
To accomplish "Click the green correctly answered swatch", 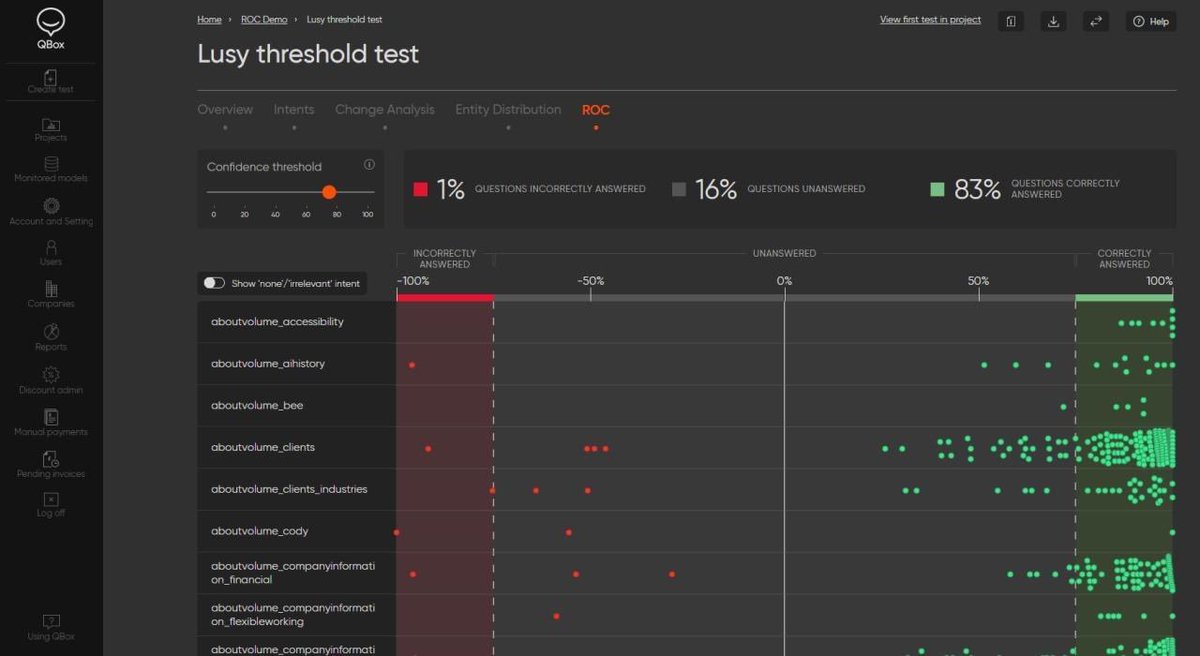I will click(x=937, y=189).
